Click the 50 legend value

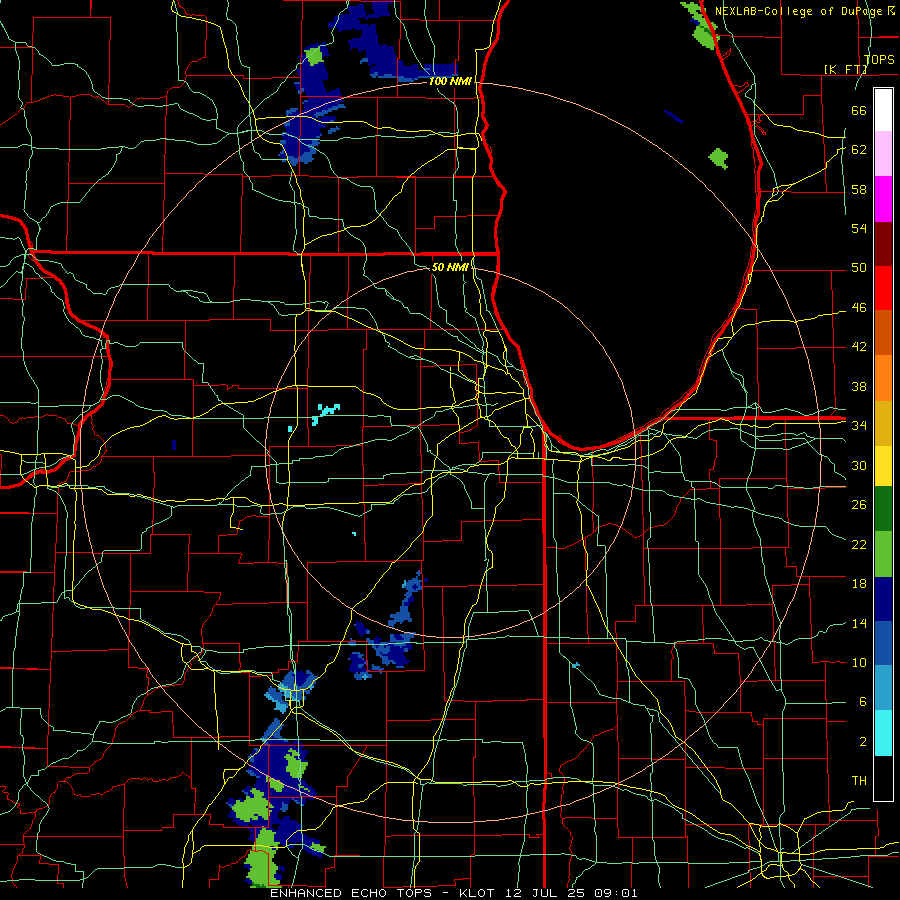859,268
